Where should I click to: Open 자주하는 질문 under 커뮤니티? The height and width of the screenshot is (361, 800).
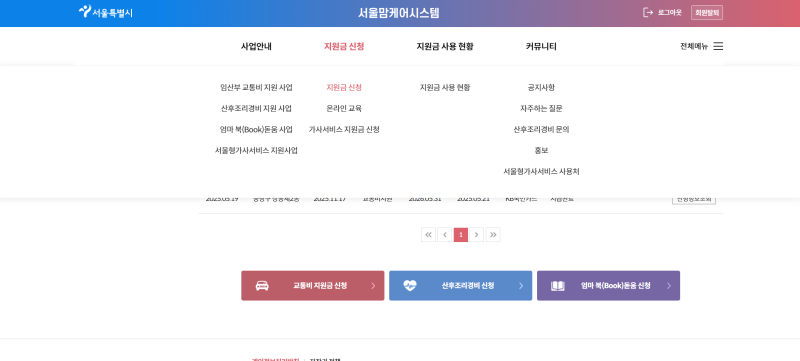pos(541,109)
